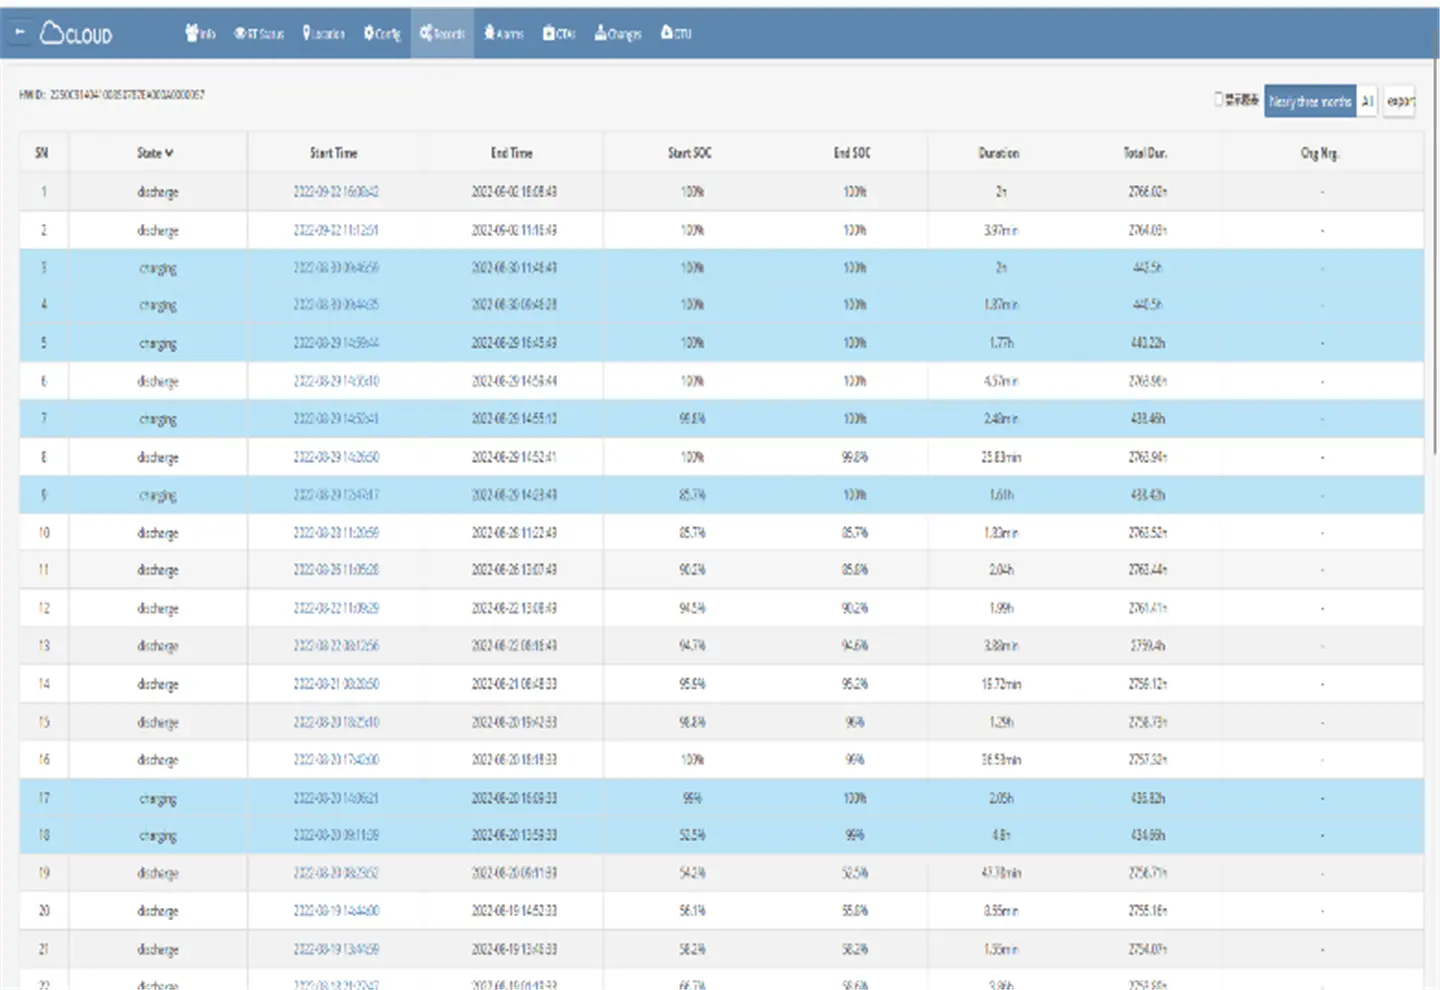Click the CLOUD logo icon
The width and height of the screenshot is (1440, 990).
click(x=52, y=34)
